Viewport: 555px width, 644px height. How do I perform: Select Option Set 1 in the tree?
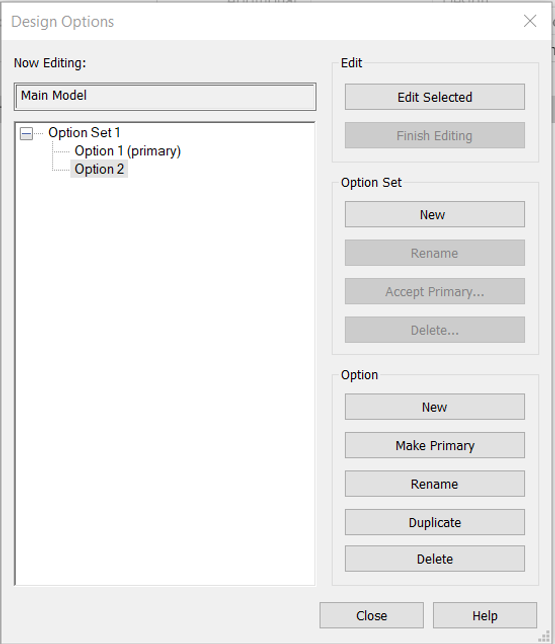pyautogui.click(x=84, y=133)
